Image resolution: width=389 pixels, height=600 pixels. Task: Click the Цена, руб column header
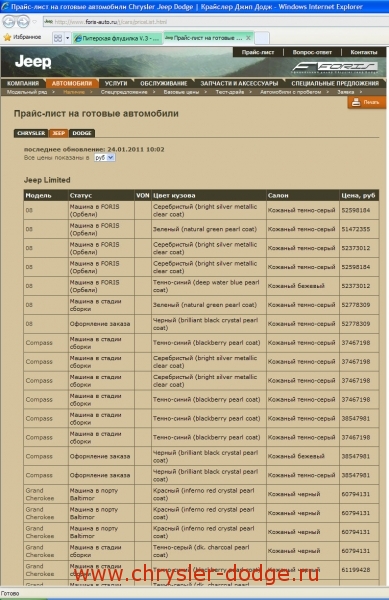pos(358,196)
